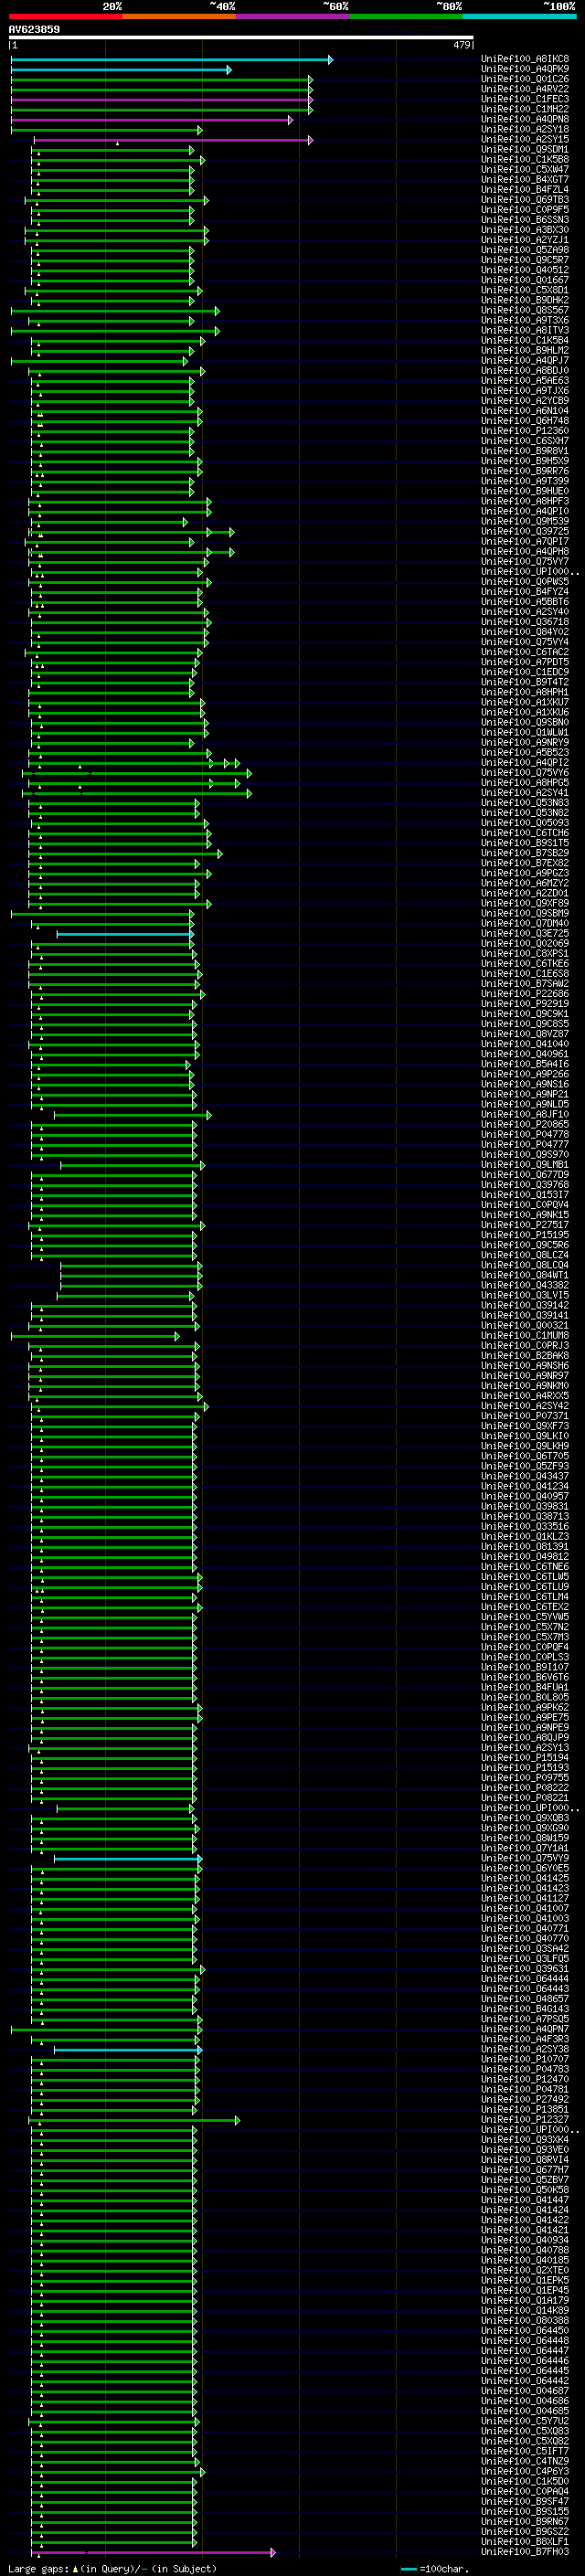
Task: Select label UniRef100_P27517
Action: click(525, 1224)
